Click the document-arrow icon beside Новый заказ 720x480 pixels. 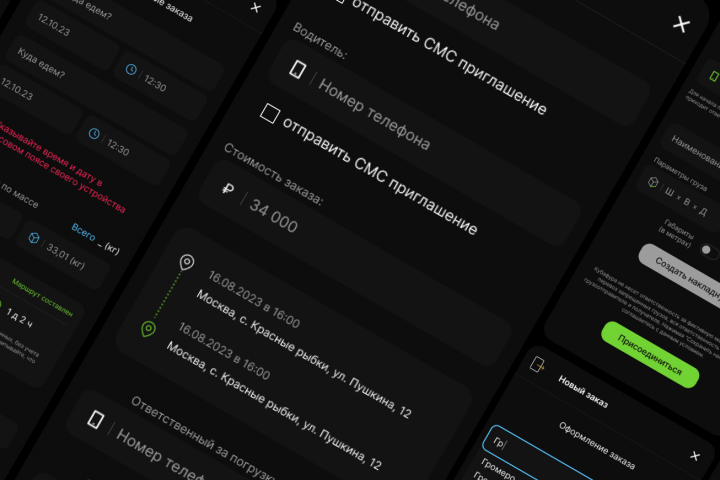tap(537, 364)
